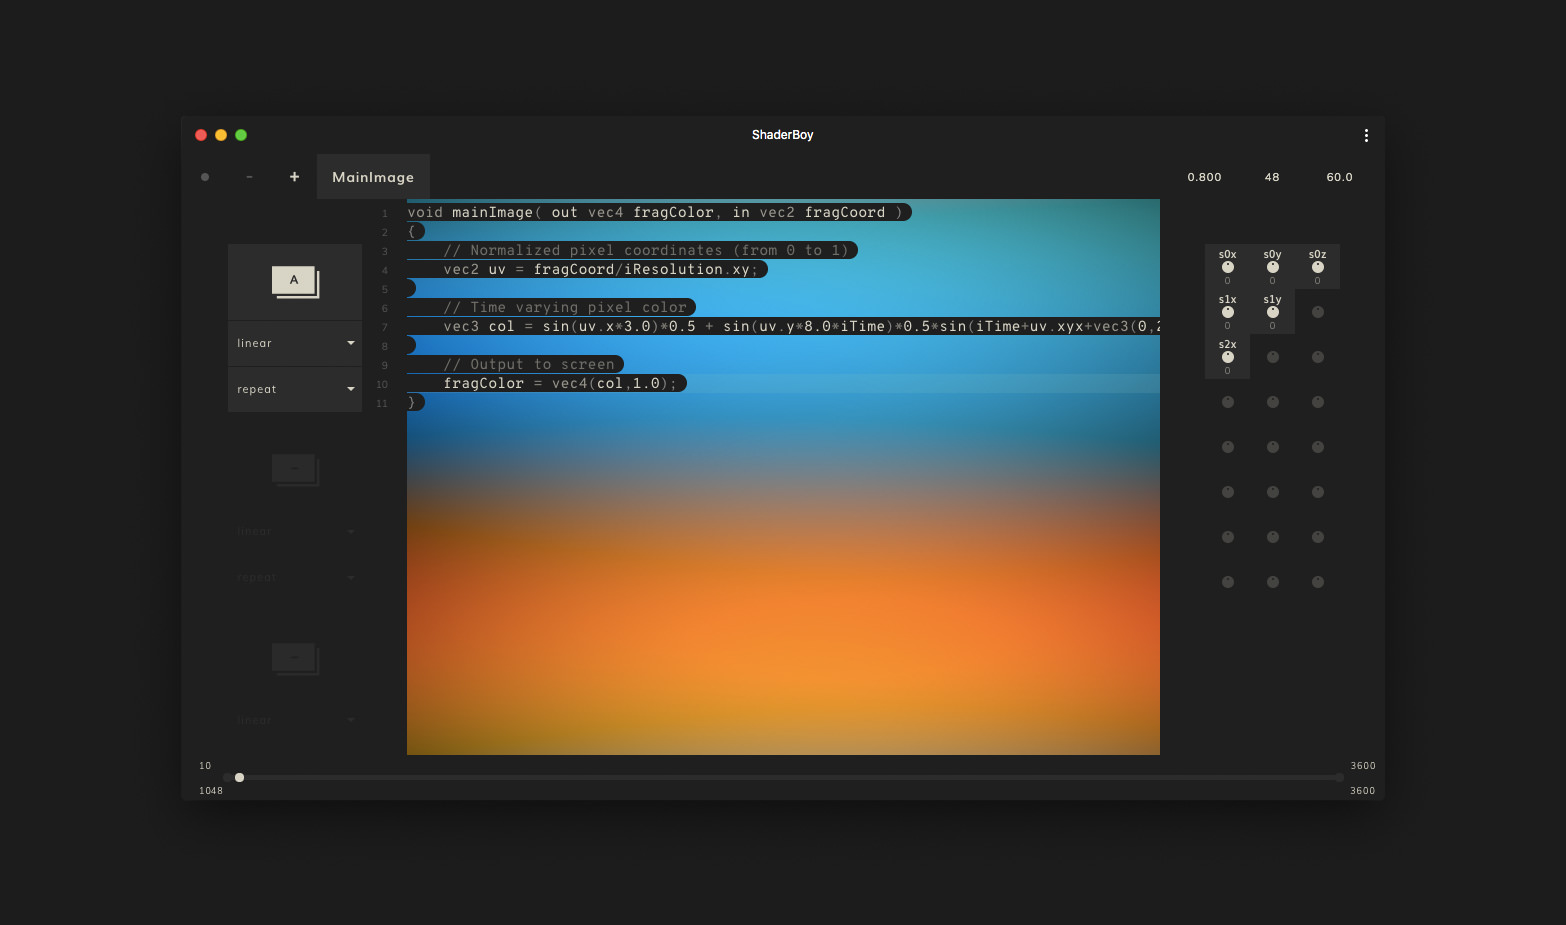Select the MainImage tab
The image size is (1566, 925).
tap(373, 177)
